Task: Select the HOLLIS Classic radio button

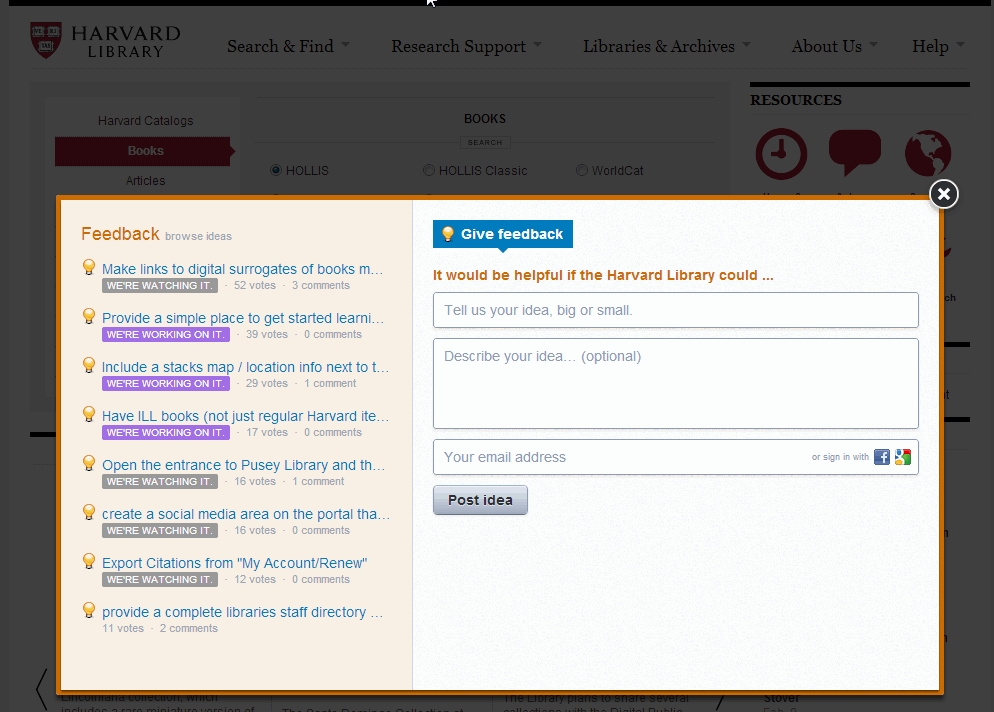Action: click(x=429, y=170)
